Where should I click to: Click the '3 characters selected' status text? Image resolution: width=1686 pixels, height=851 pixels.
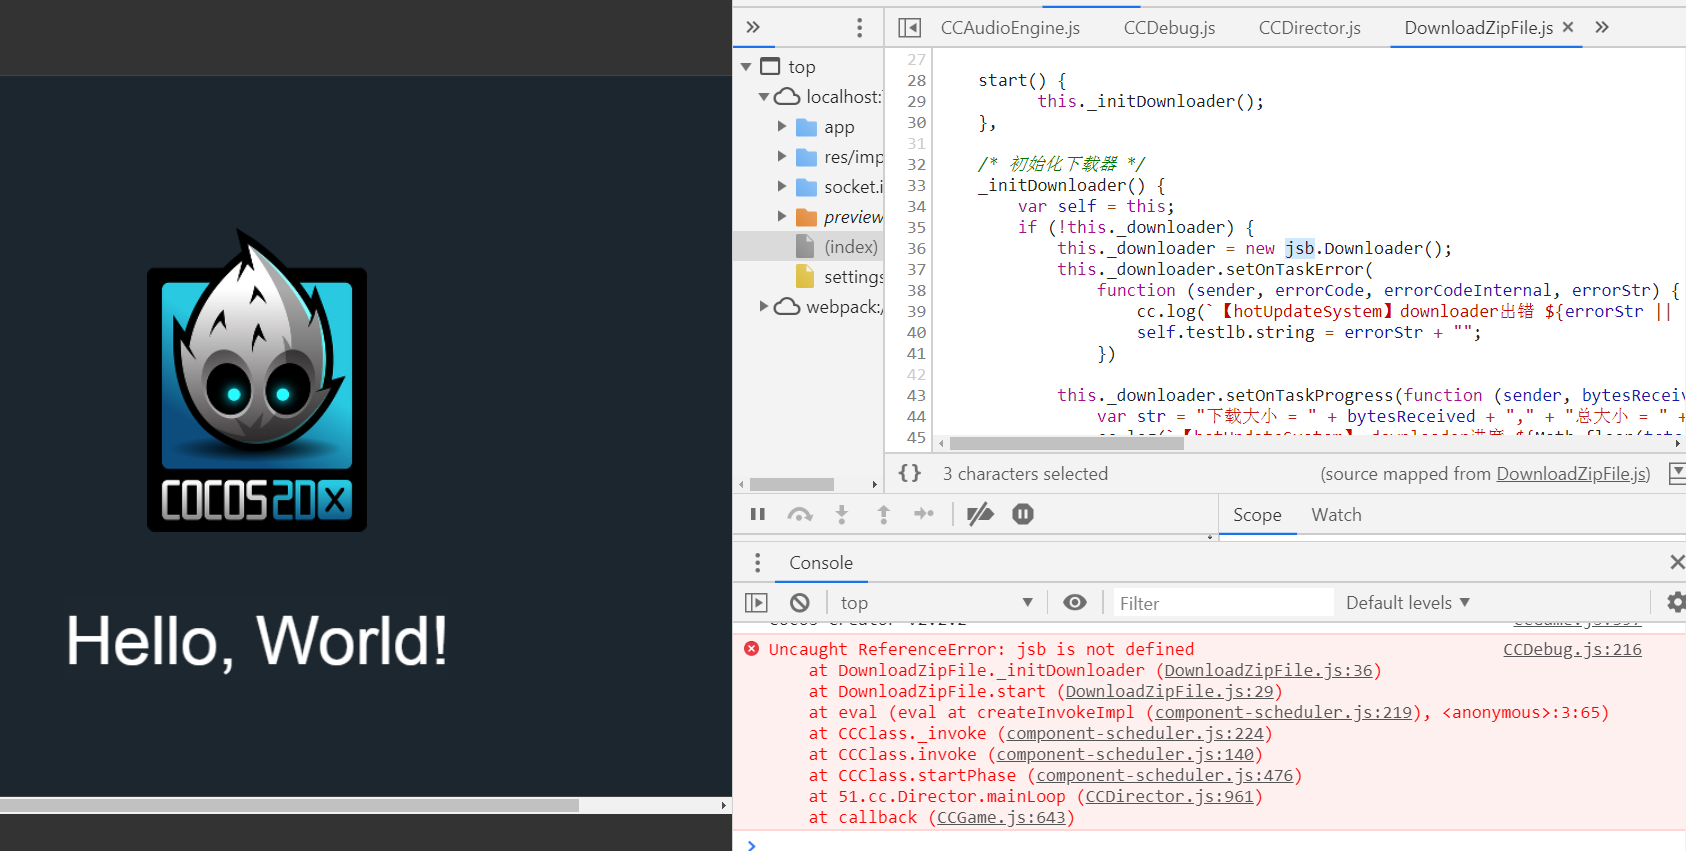(x=1025, y=474)
